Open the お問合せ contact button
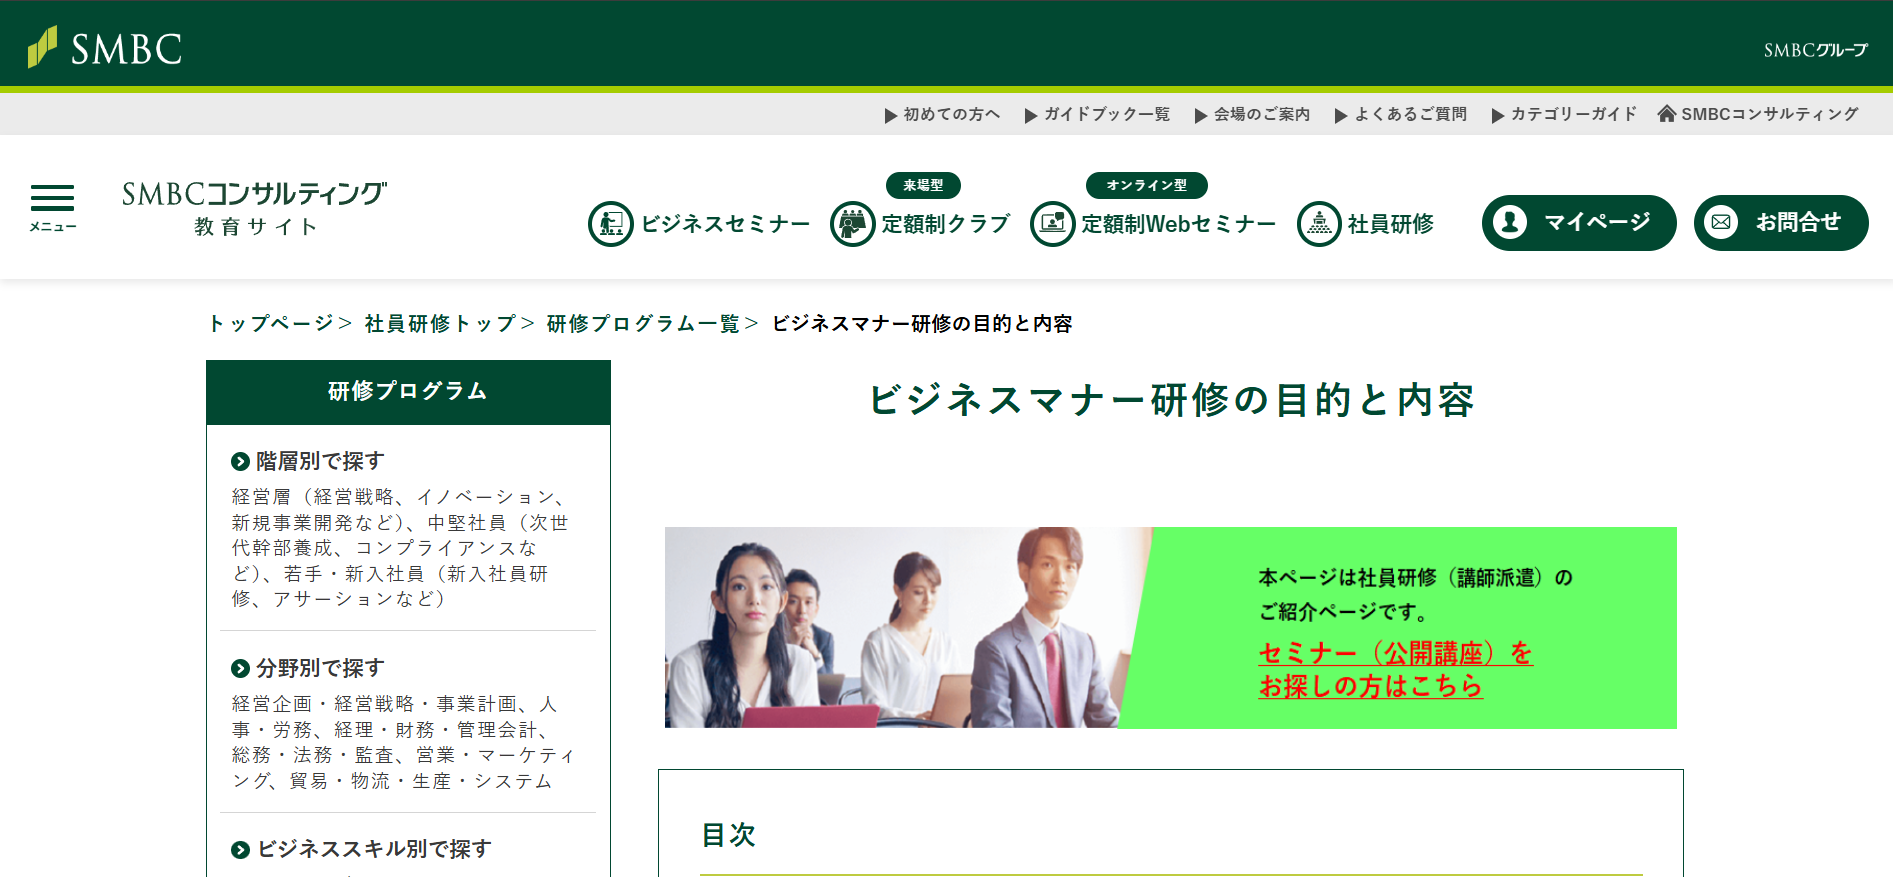This screenshot has height=877, width=1893. 1780,222
